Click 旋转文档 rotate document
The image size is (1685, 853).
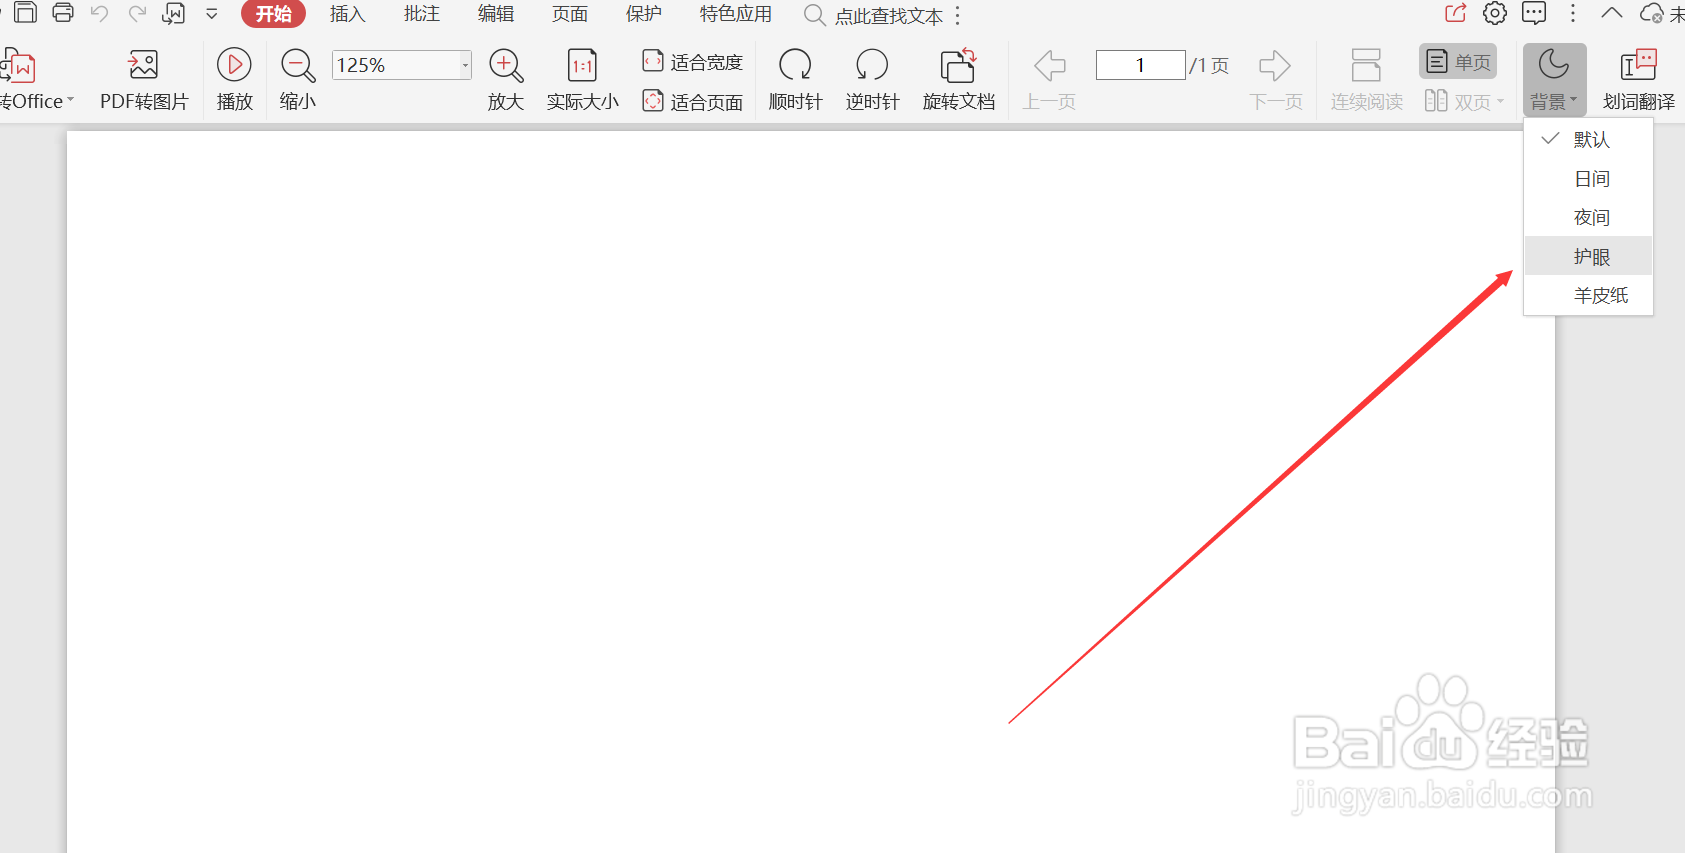point(959,80)
